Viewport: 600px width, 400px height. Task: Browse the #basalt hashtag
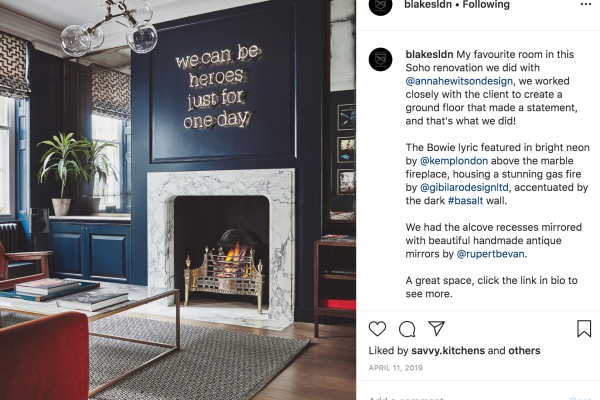[465, 201]
